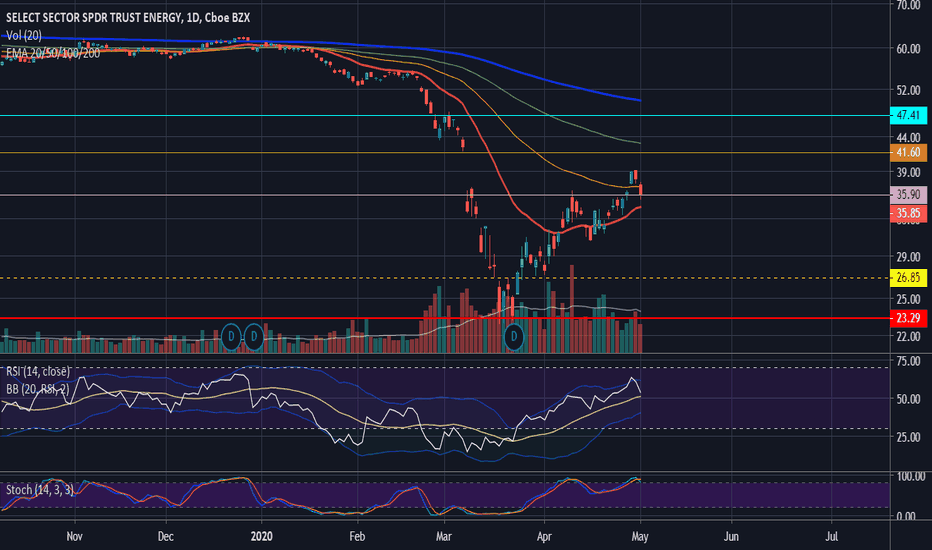Click the 35.90 grey price label
Viewport: 932px width, 550px height.
pyautogui.click(x=908, y=194)
